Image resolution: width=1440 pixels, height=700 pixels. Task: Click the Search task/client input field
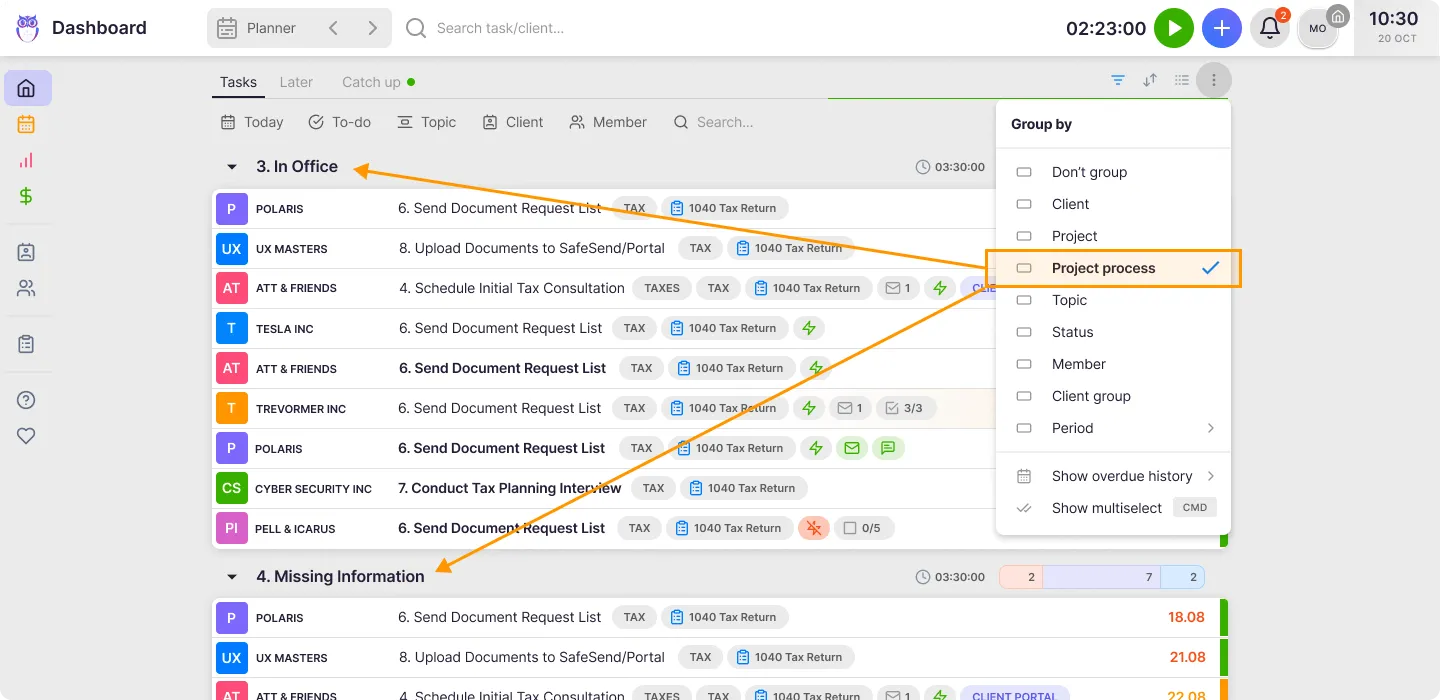click(x=520, y=28)
